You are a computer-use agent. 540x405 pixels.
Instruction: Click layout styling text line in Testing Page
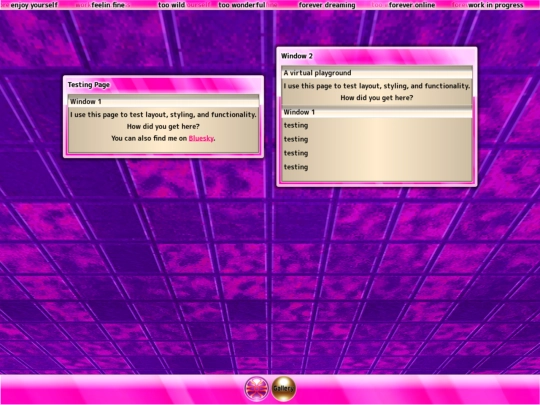(x=163, y=115)
